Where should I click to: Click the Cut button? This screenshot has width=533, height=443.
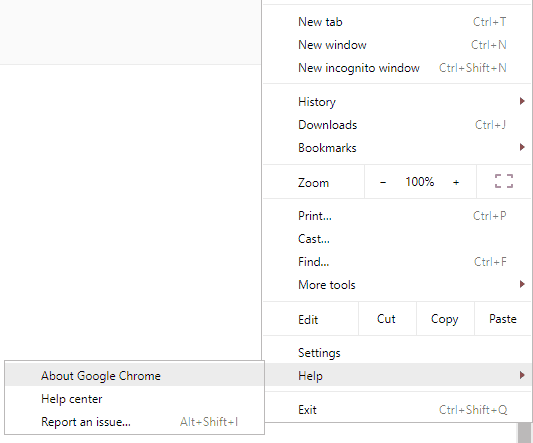click(387, 319)
